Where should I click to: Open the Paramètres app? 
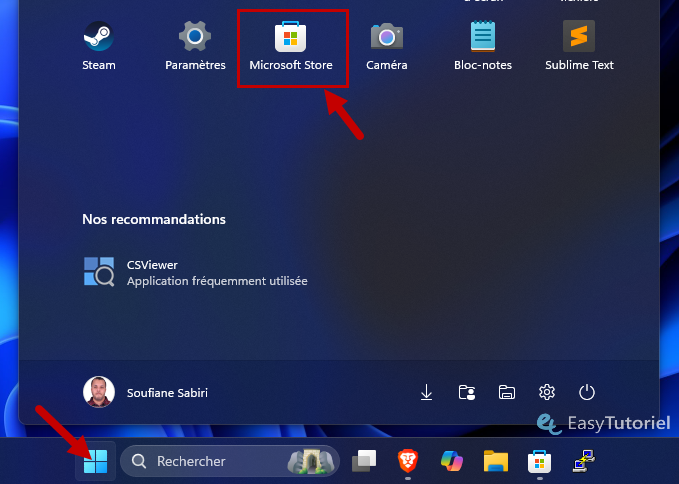pyautogui.click(x=194, y=46)
